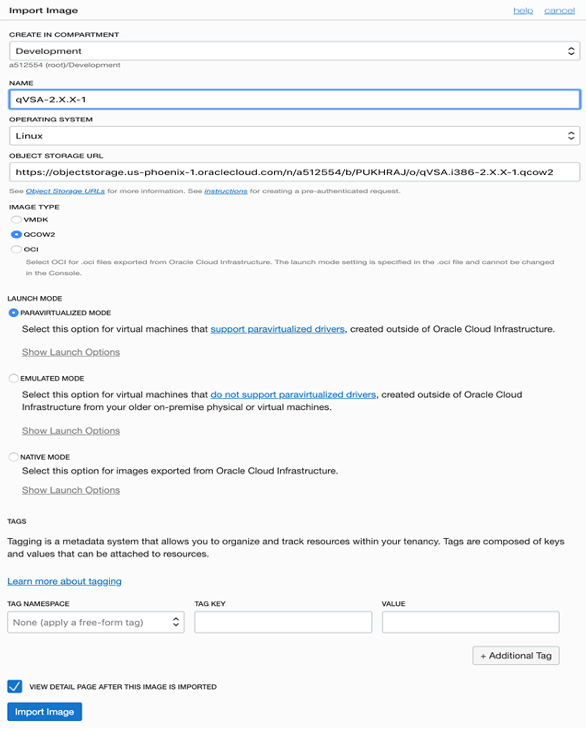The image size is (586, 730).
Task: Open the Operating System dropdown
Action: pyautogui.click(x=294, y=135)
